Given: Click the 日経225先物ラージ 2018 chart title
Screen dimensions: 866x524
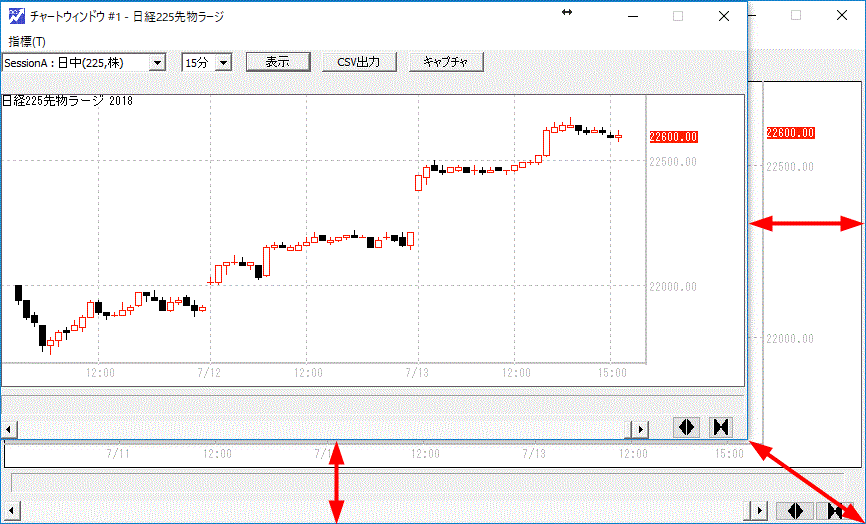Looking at the screenshot, I should 67,100.
